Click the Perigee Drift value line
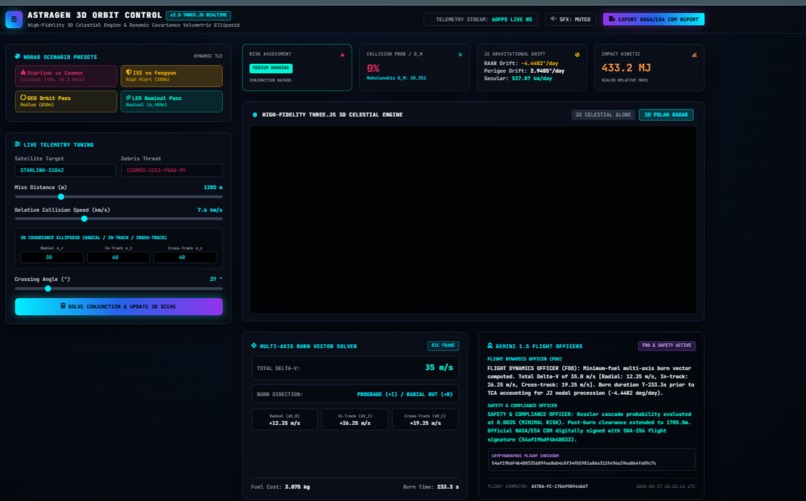The image size is (806, 501). coord(524,71)
